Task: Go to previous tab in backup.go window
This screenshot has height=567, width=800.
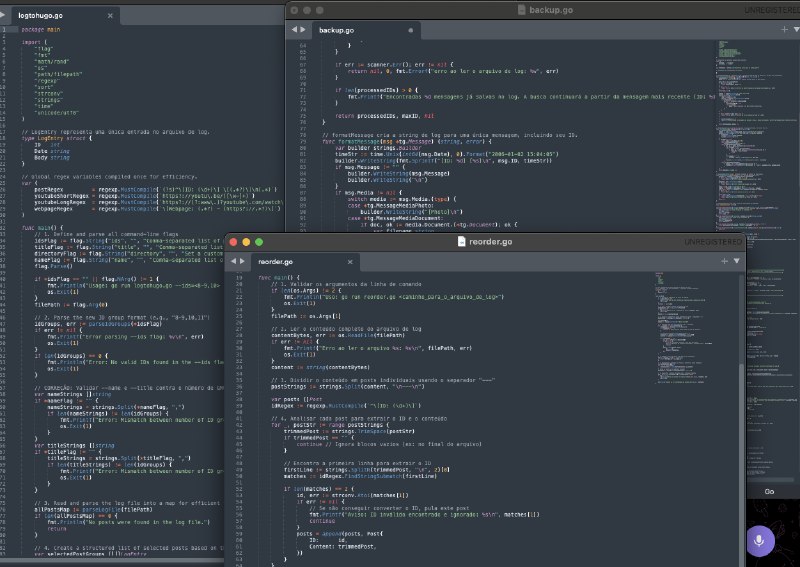Action: [x=293, y=30]
